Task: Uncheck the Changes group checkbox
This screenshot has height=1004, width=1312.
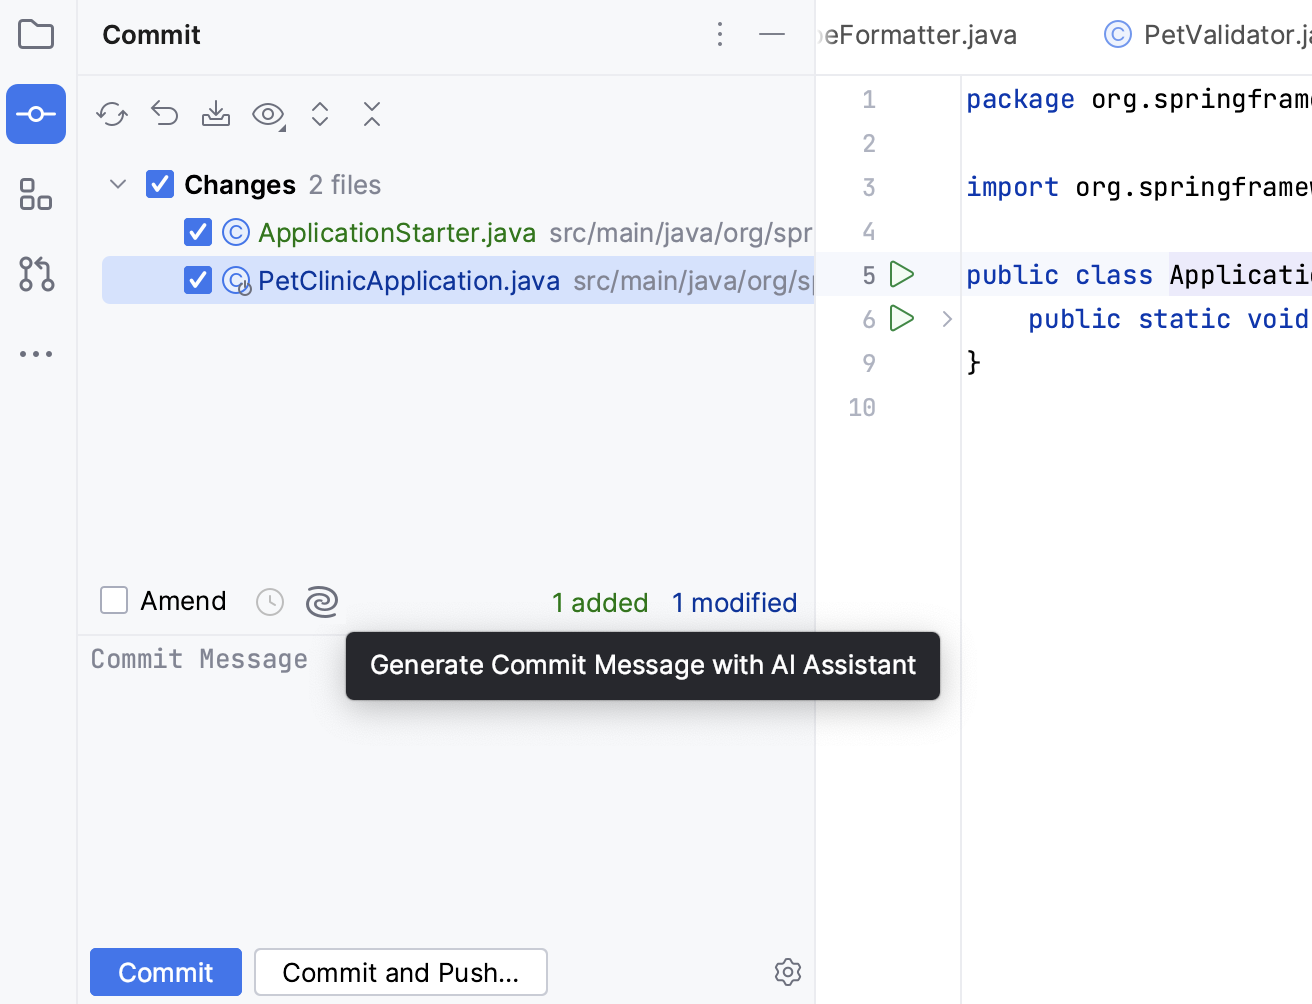Action: (x=159, y=184)
